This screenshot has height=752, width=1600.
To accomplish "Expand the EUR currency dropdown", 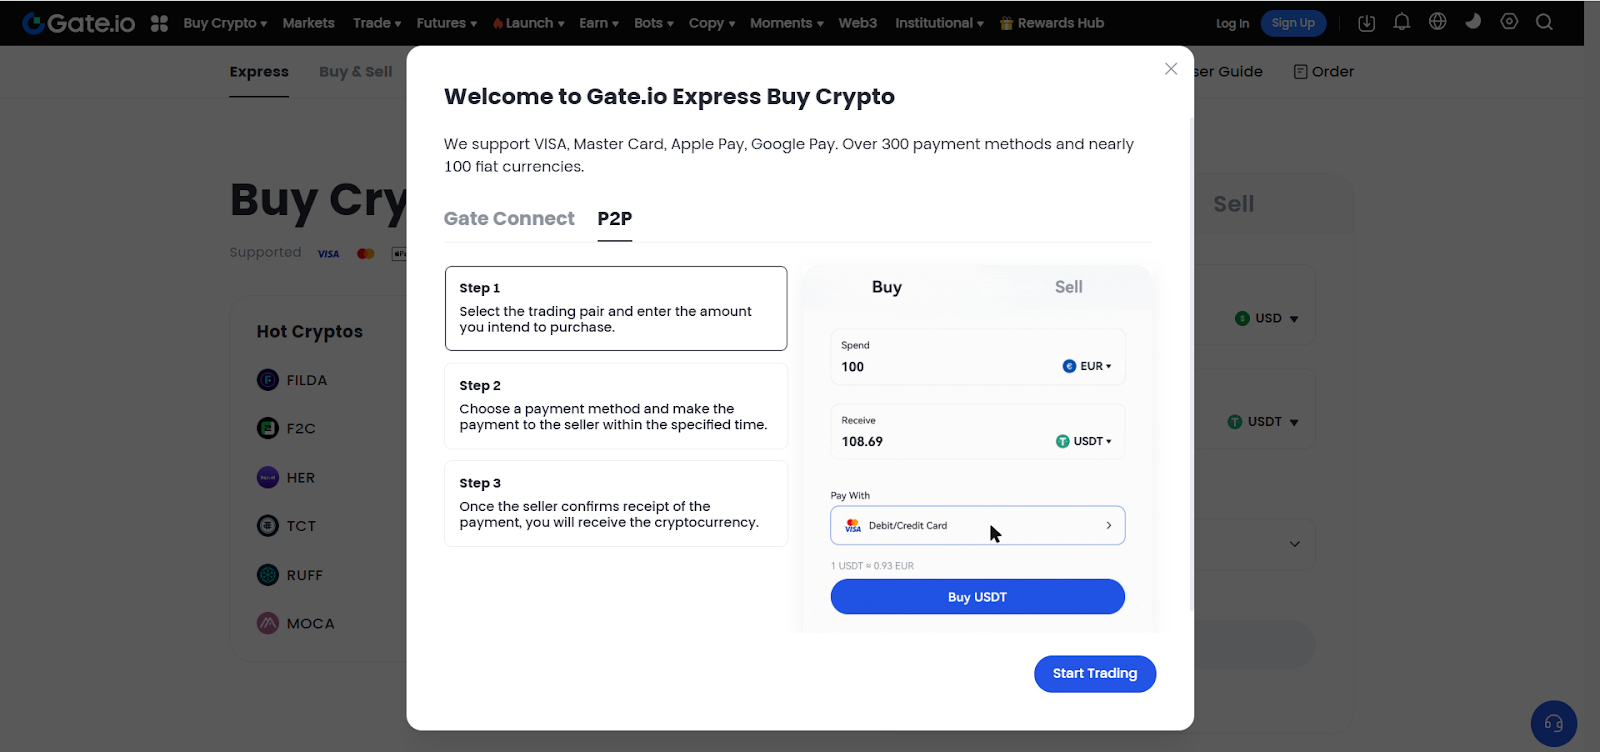I will [x=1087, y=366].
